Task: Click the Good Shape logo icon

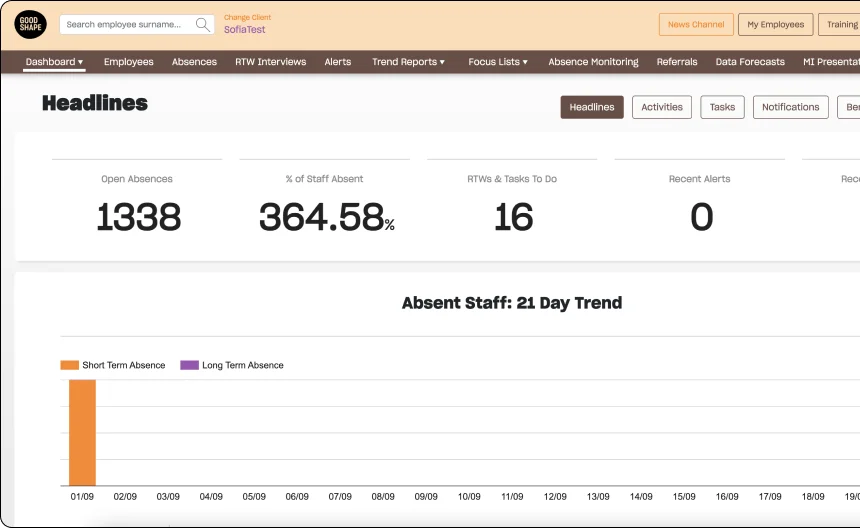Action: click(30, 25)
